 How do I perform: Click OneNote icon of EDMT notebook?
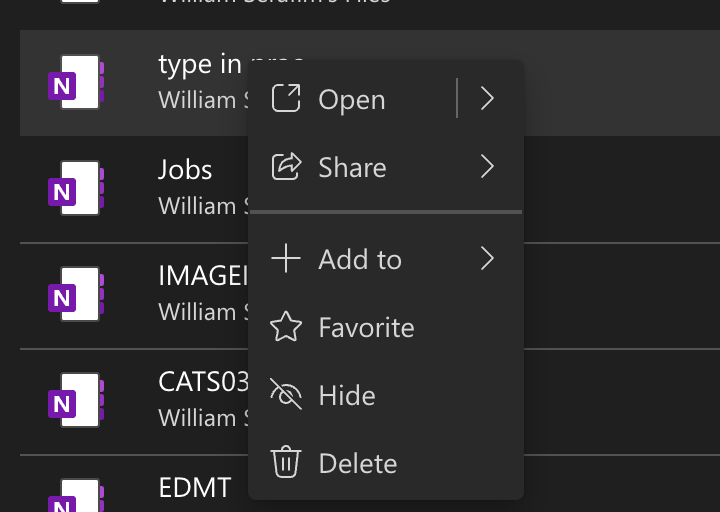tap(76, 495)
